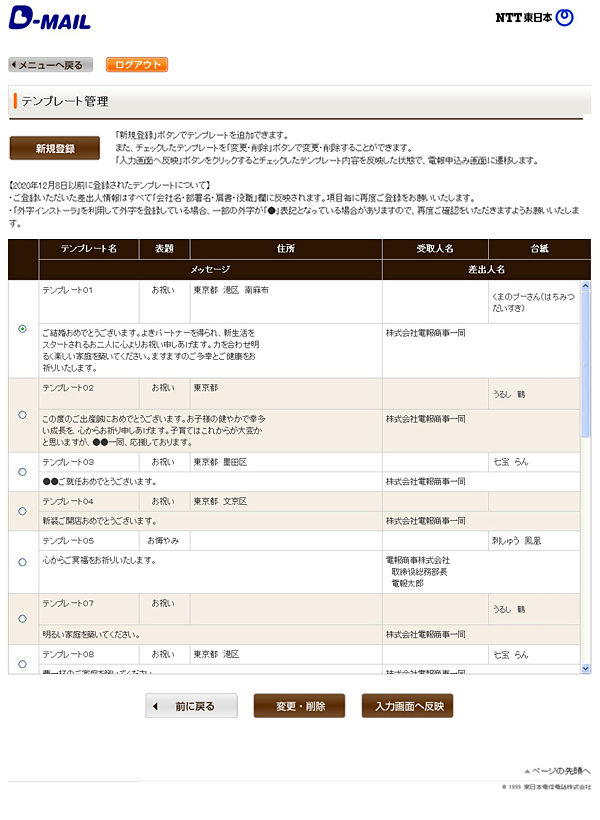The height and width of the screenshot is (820, 600).
Task: Click the 入力画面へ反映 button
Action: pyautogui.click(x=407, y=706)
